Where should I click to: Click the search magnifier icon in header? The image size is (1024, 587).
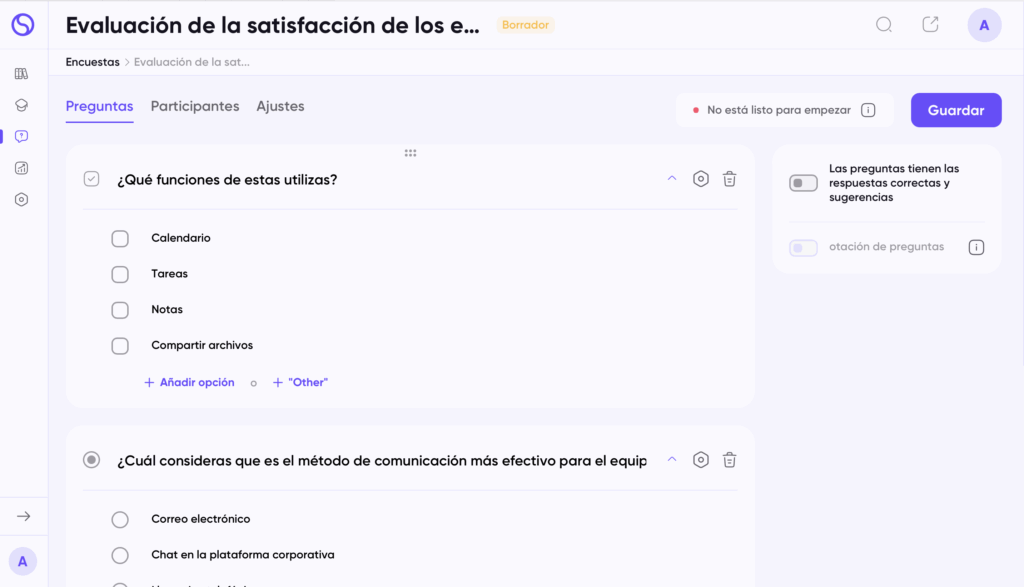[x=884, y=25]
